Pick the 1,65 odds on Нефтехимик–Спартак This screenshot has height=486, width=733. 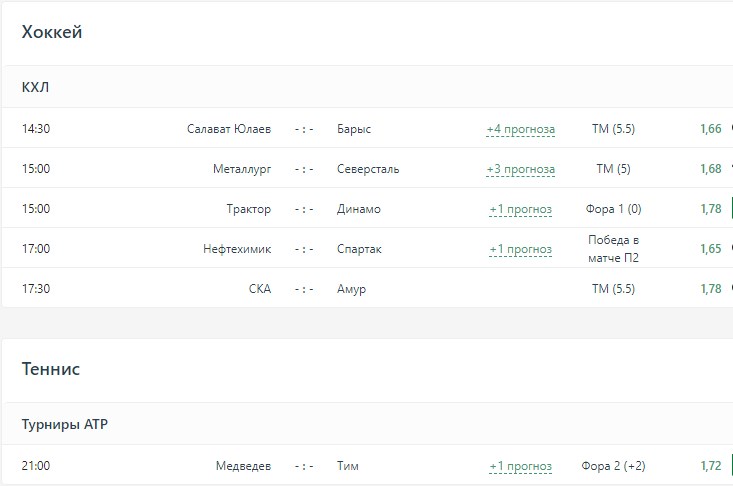click(710, 249)
